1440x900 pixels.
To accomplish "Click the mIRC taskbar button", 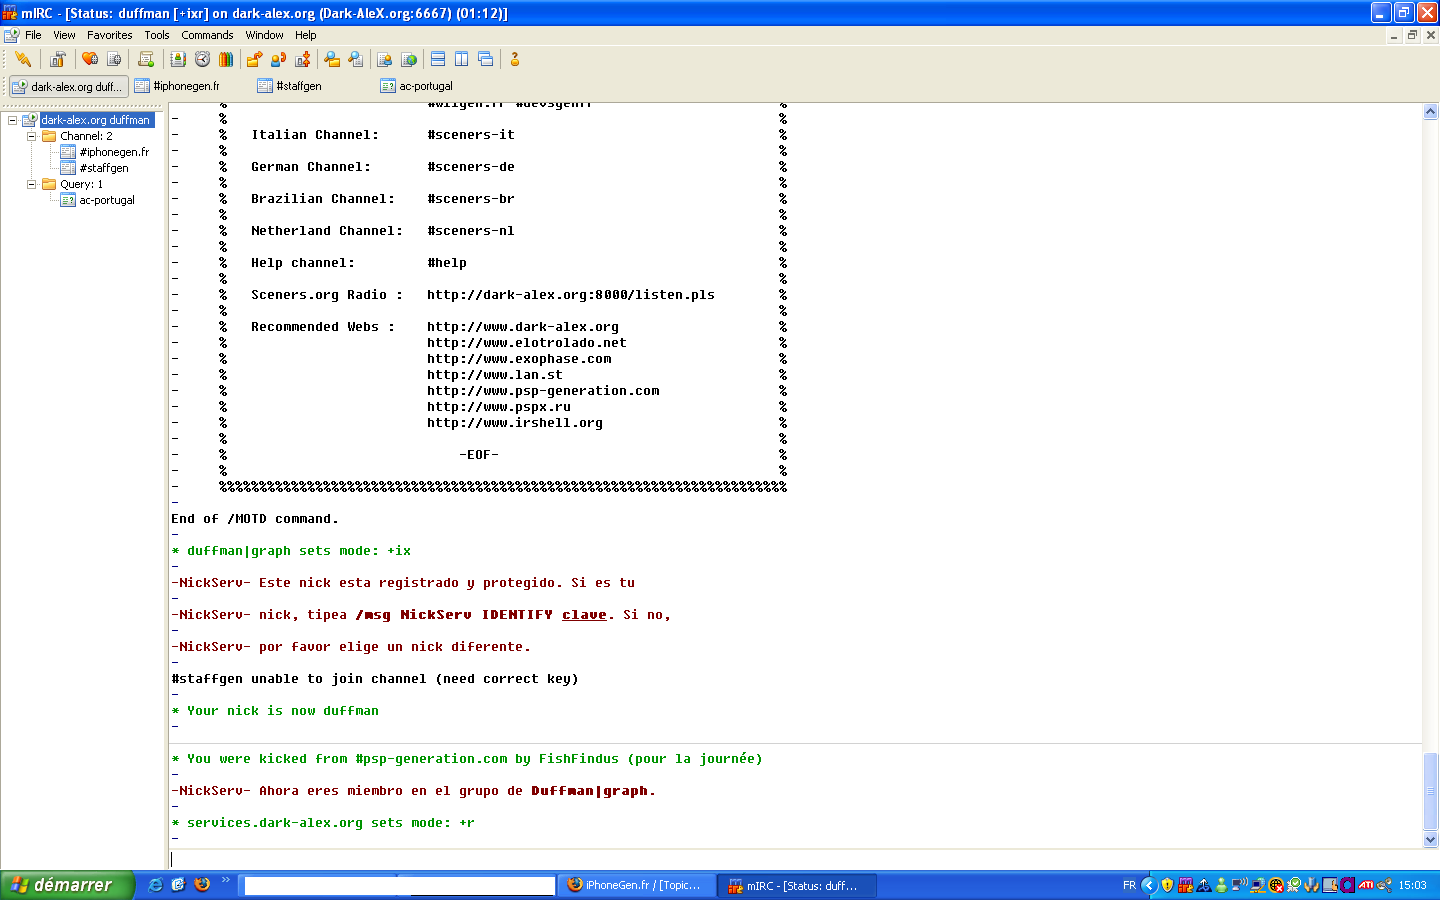I will pos(797,885).
